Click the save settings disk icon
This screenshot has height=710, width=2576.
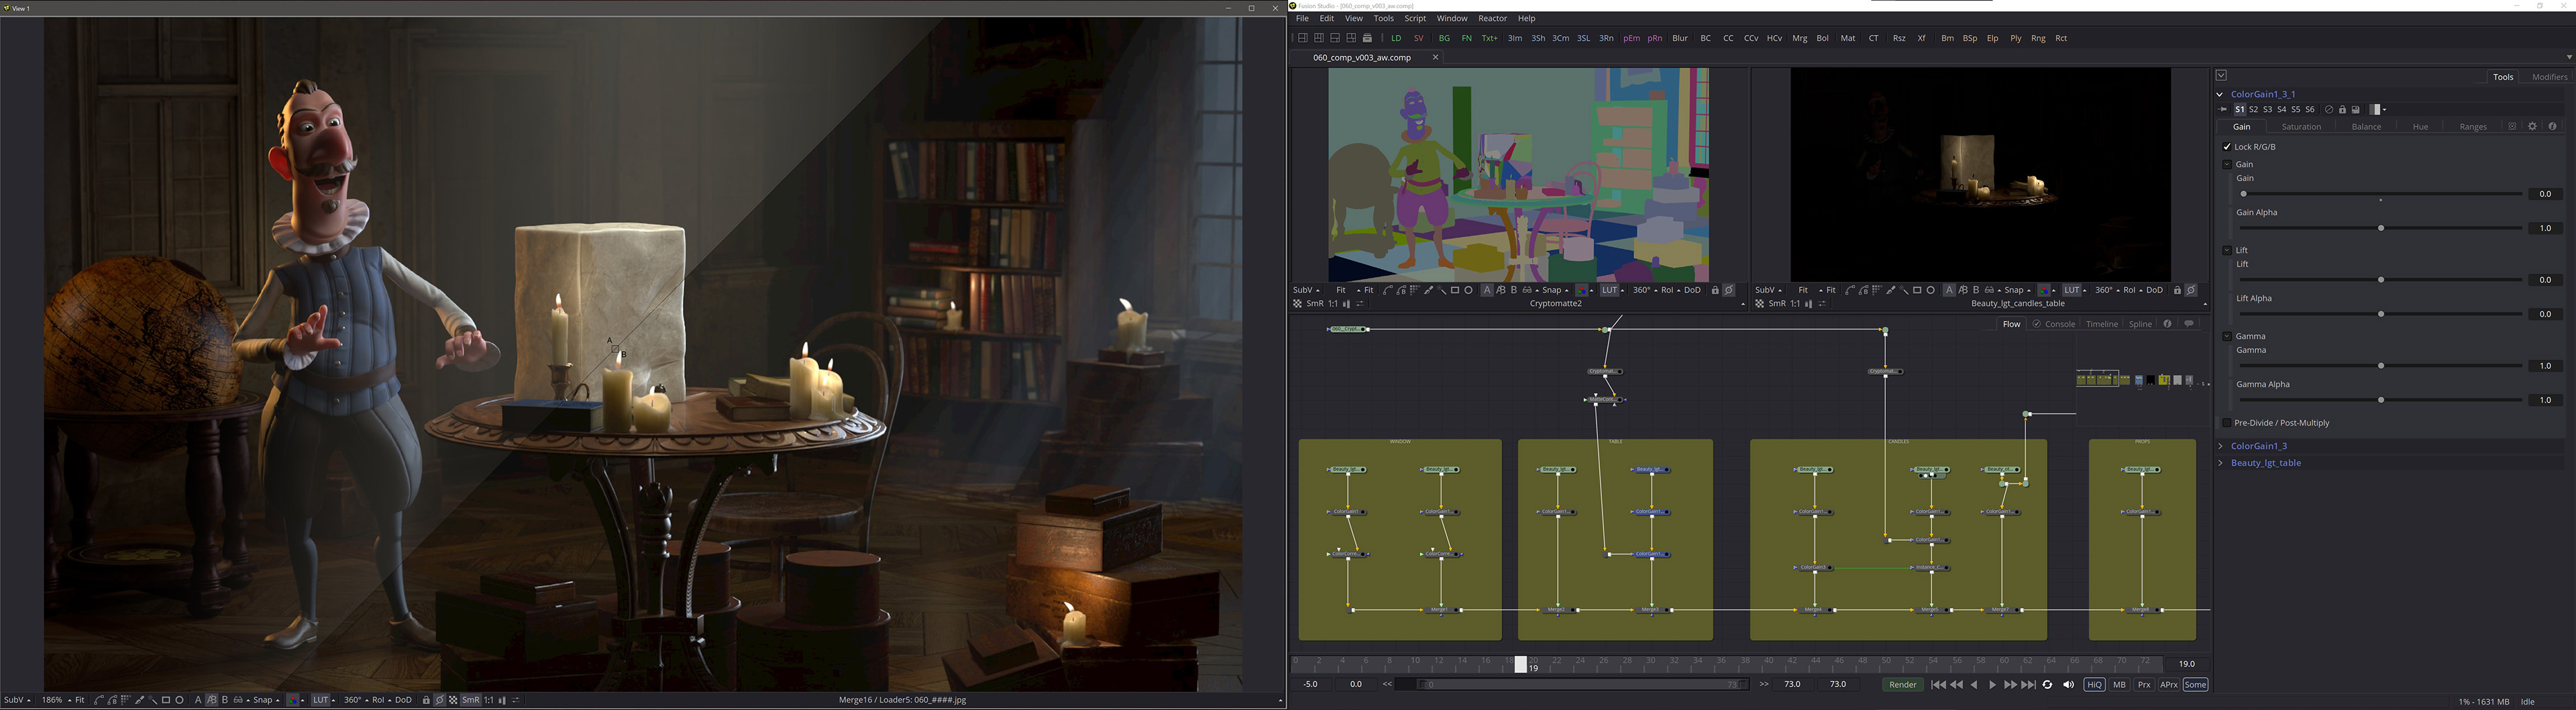(2355, 110)
